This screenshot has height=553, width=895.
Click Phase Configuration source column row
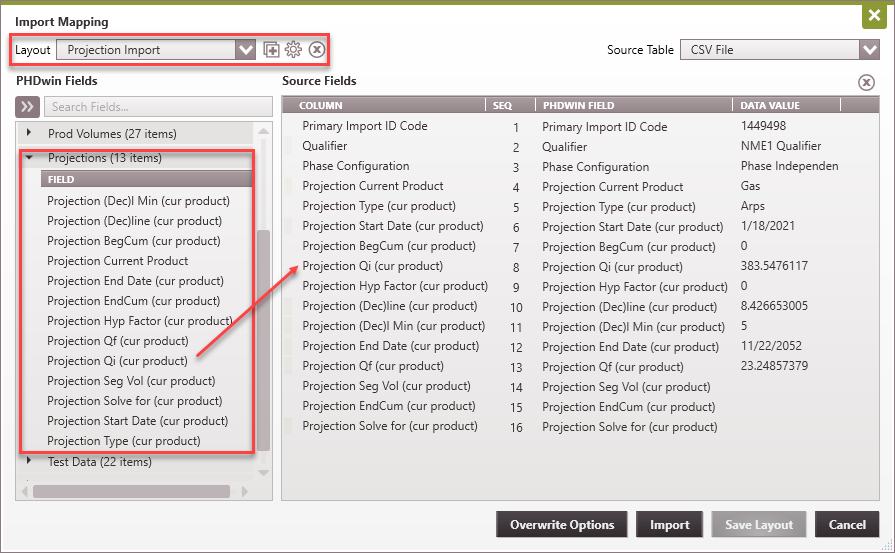(x=356, y=166)
